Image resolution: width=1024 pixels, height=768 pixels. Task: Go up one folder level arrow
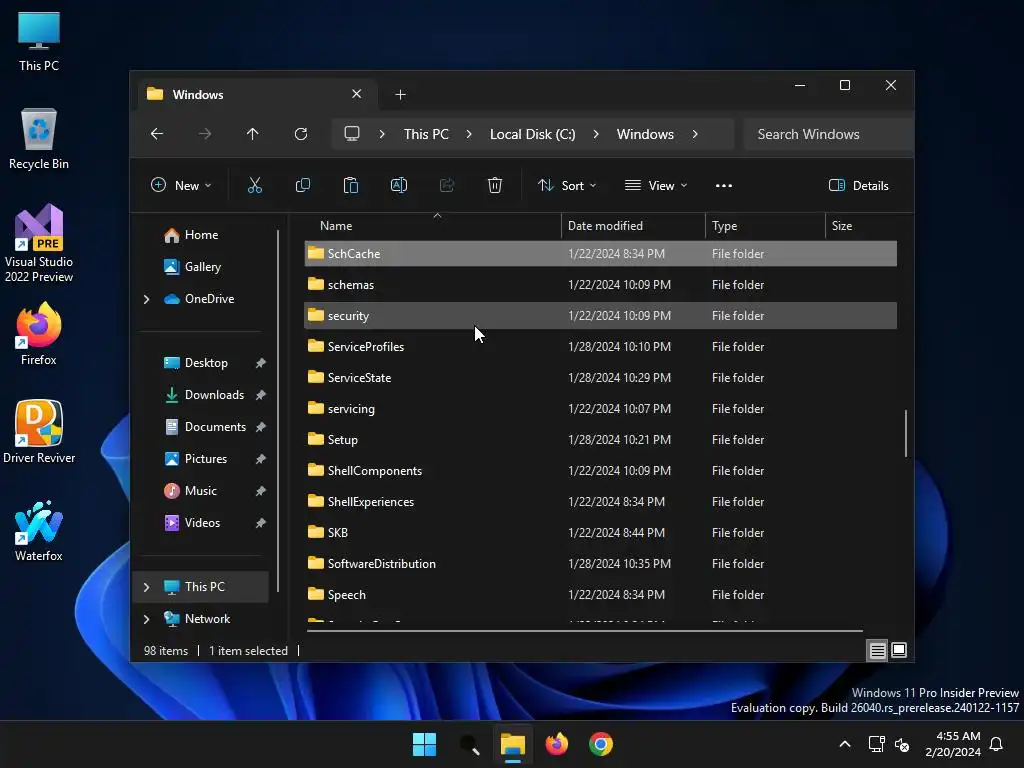click(x=253, y=134)
